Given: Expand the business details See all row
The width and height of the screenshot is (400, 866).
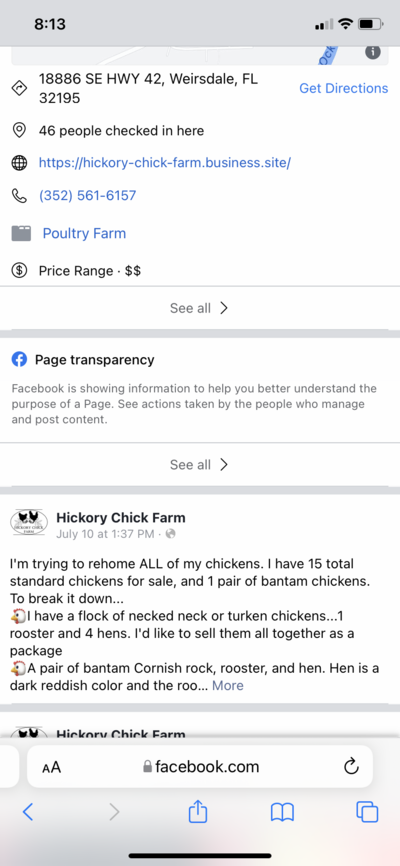Looking at the screenshot, I should click(x=199, y=308).
